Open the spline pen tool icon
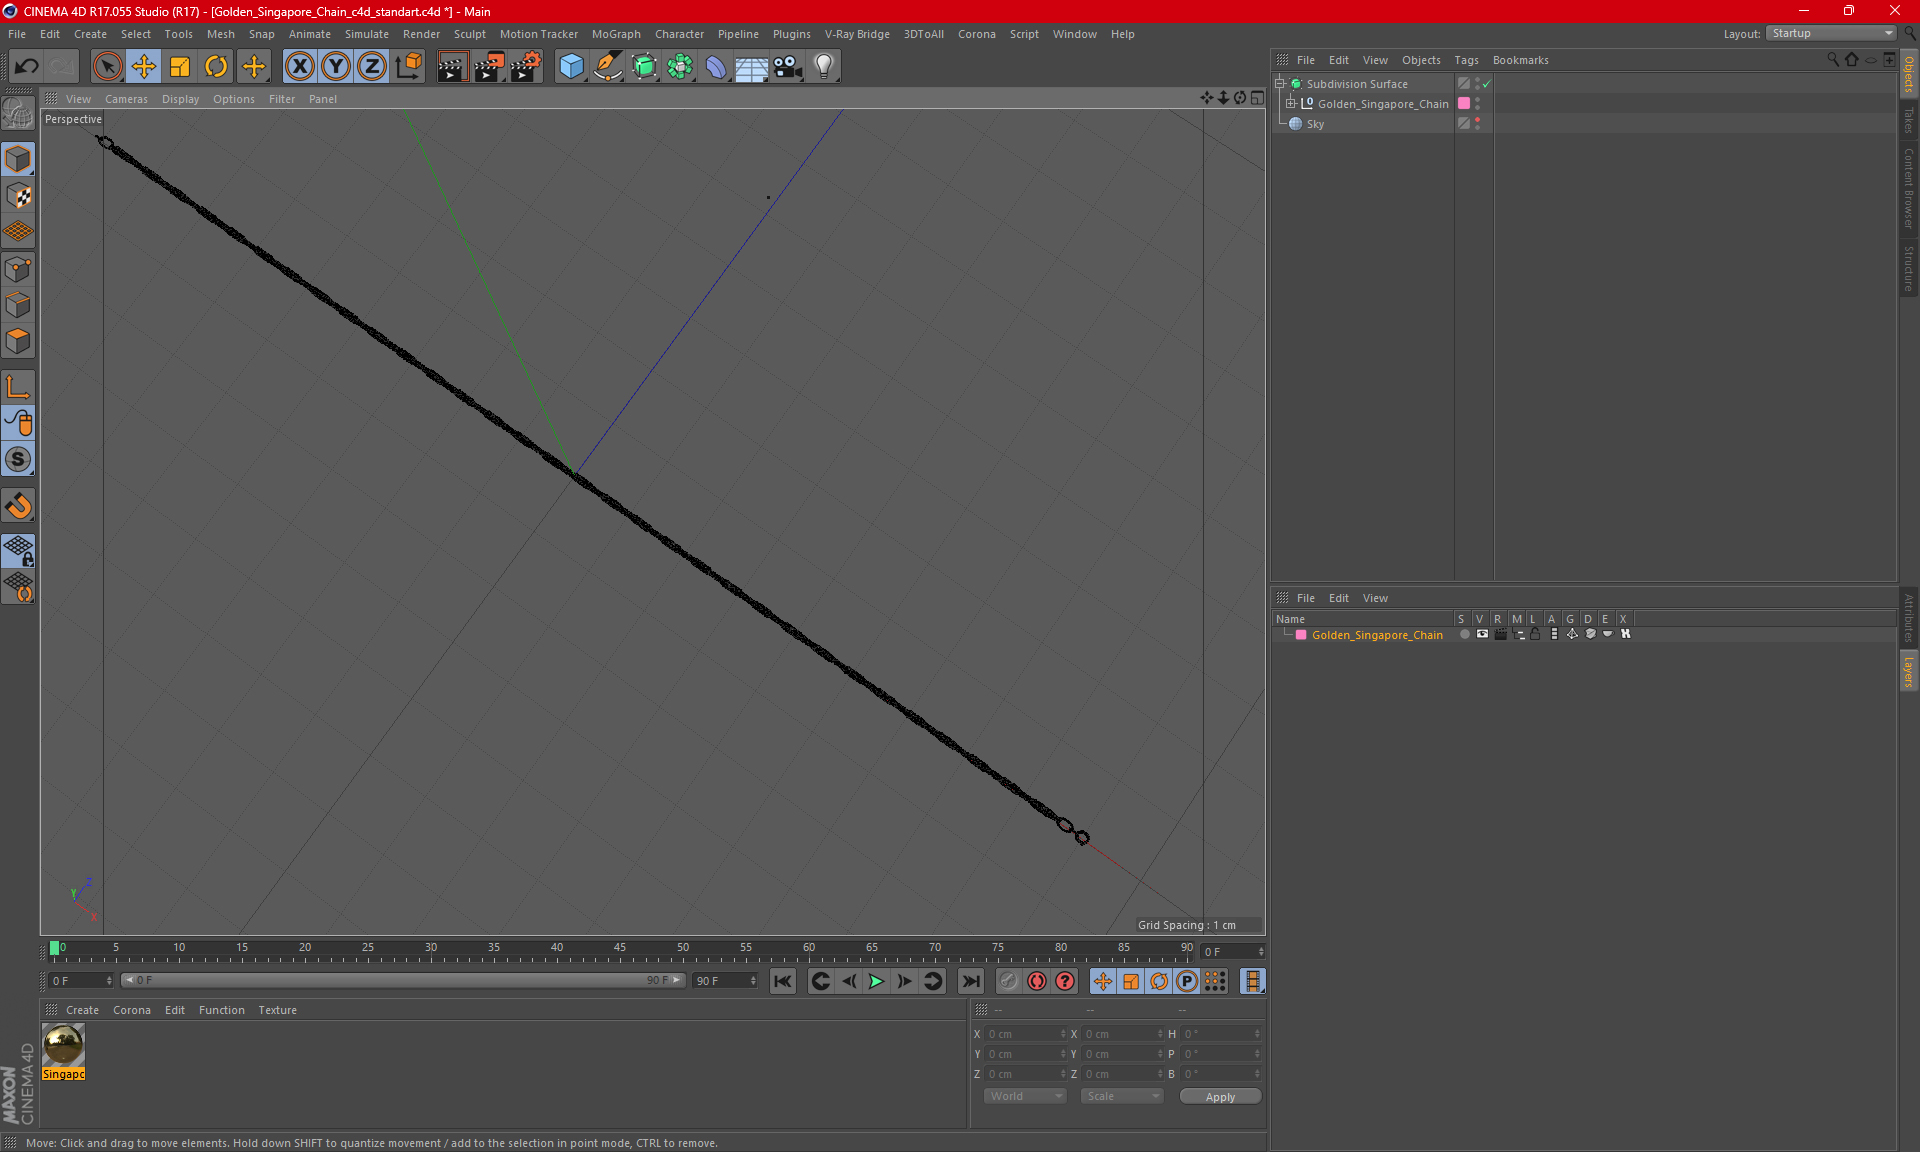The height and width of the screenshot is (1152, 1920). pyautogui.click(x=607, y=67)
